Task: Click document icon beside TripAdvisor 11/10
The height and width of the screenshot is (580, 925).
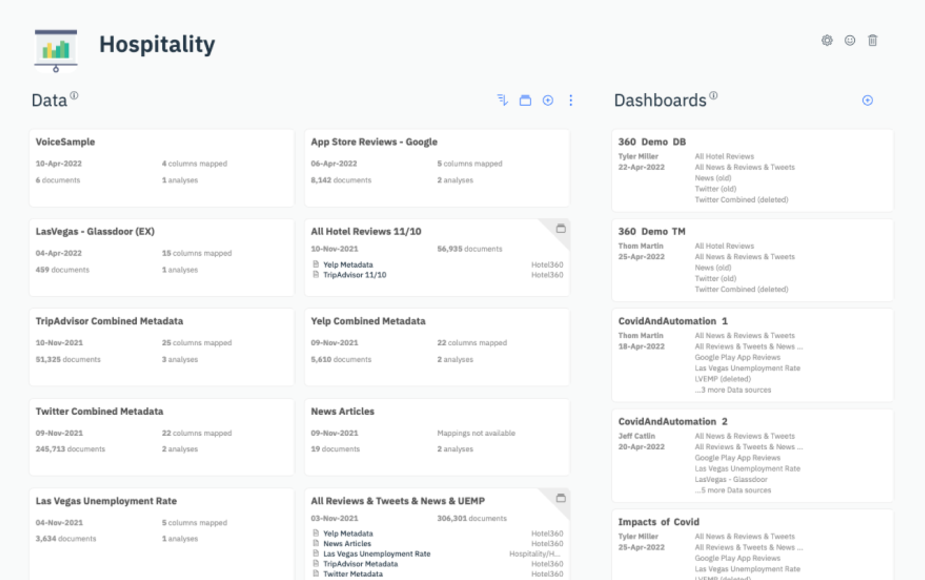Action: click(x=316, y=274)
